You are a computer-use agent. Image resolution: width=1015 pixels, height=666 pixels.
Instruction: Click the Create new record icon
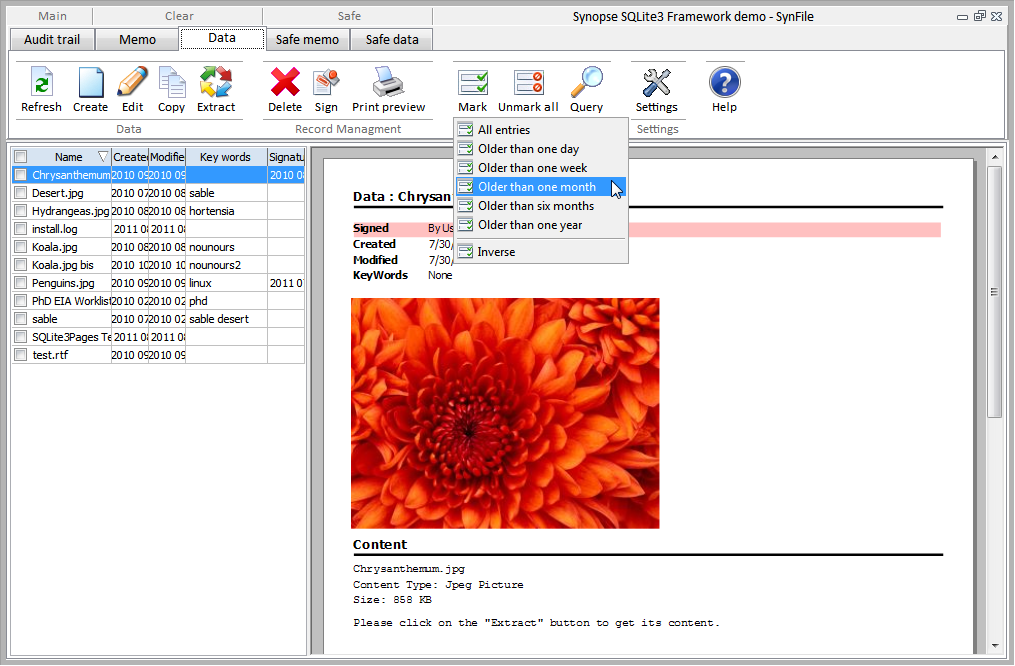(90, 84)
